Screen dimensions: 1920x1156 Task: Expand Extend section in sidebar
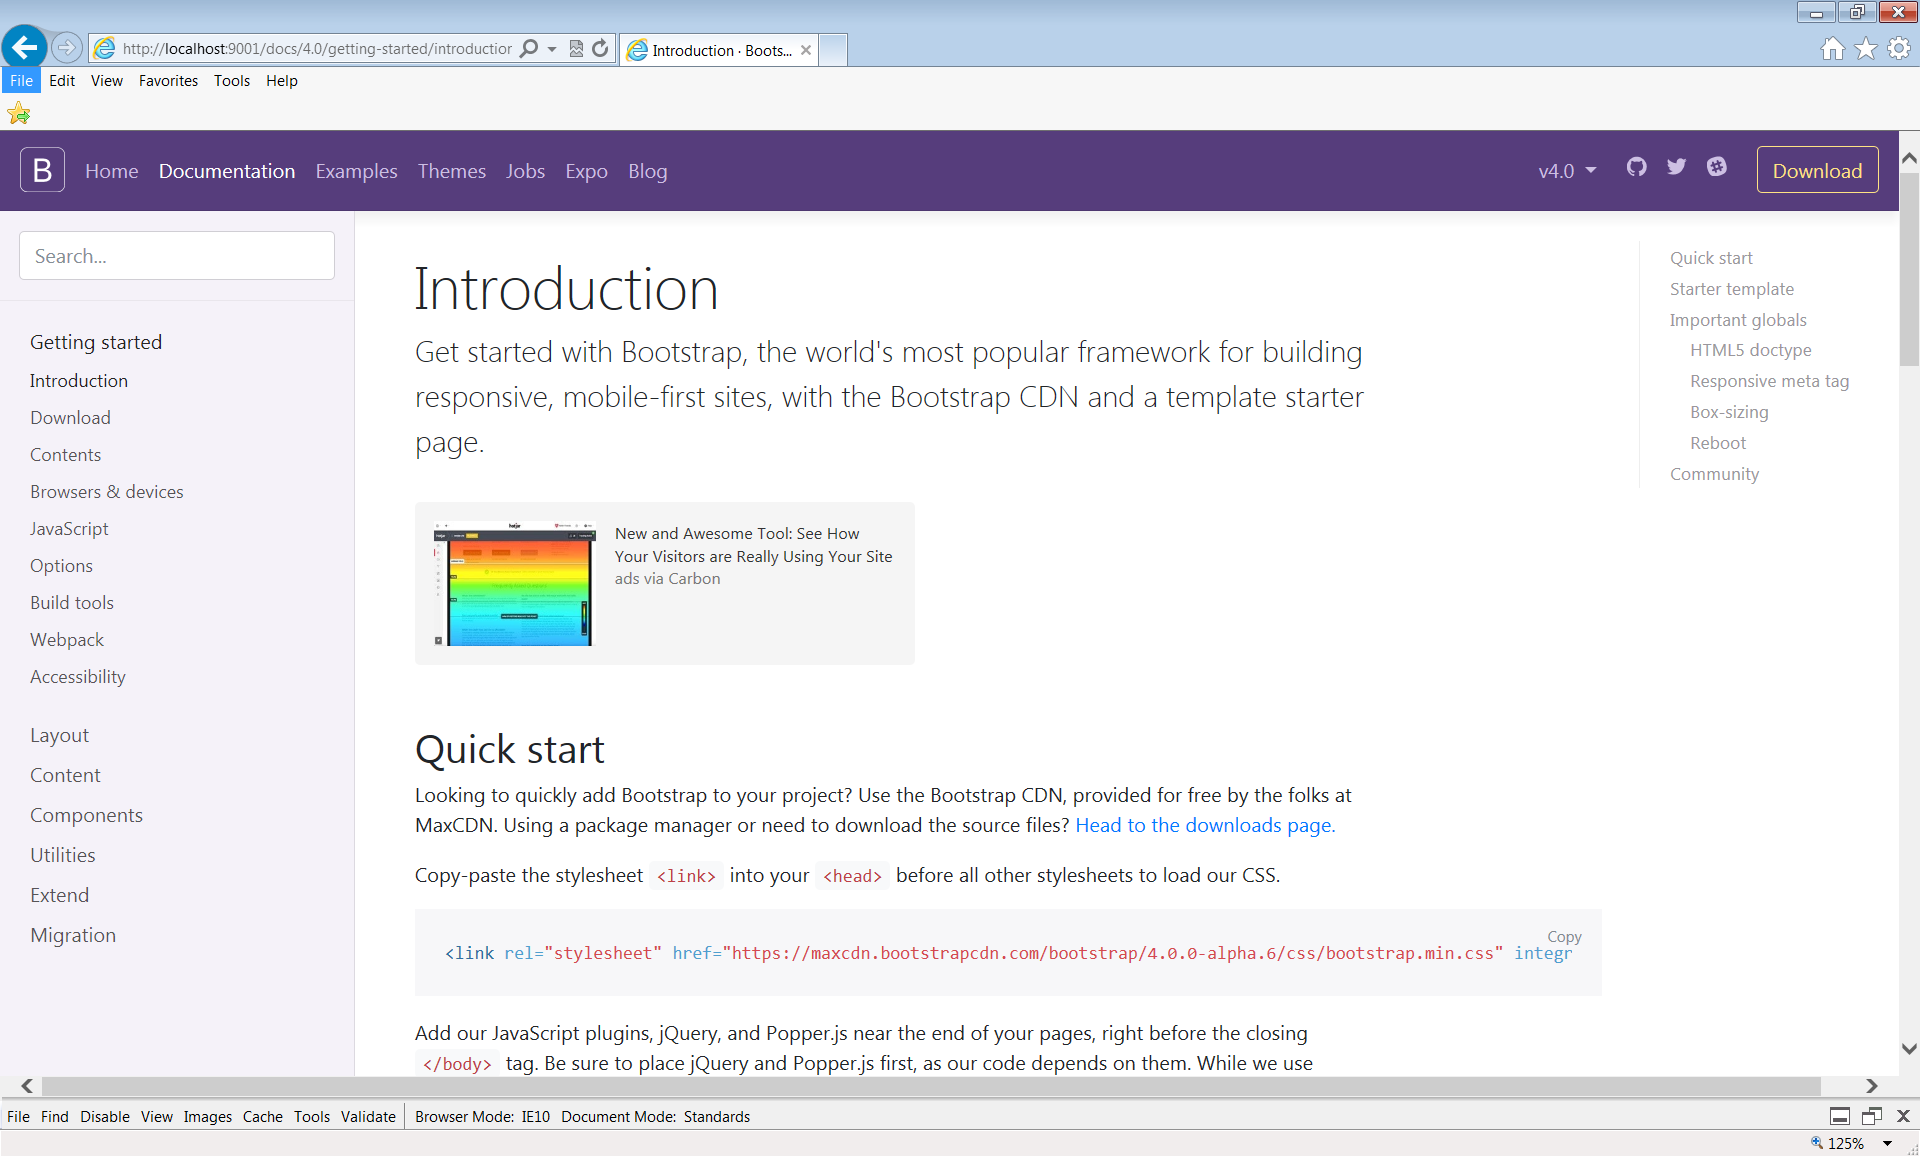click(59, 895)
